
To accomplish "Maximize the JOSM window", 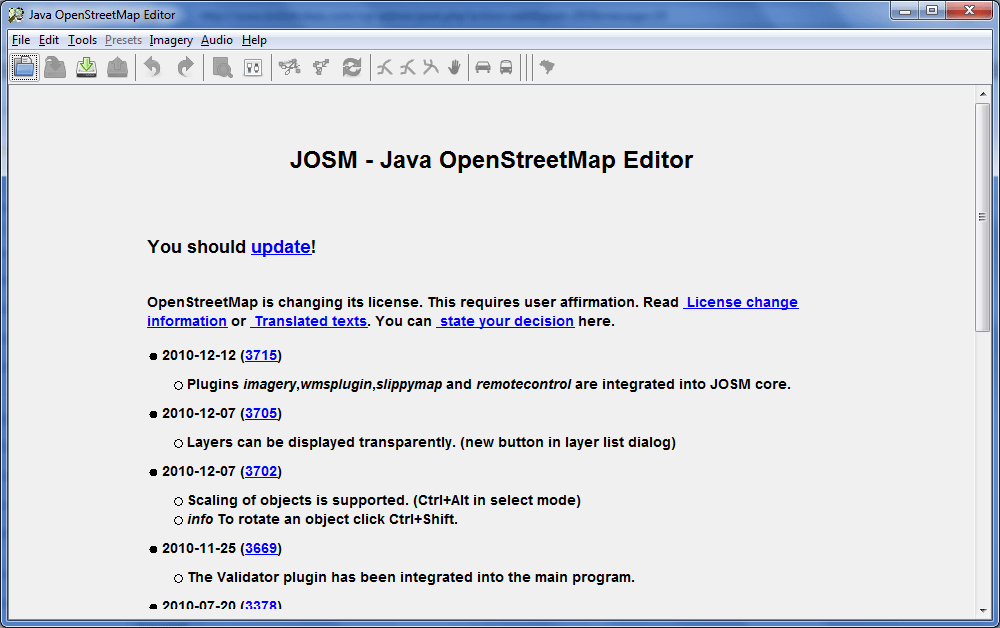I will click(932, 10).
